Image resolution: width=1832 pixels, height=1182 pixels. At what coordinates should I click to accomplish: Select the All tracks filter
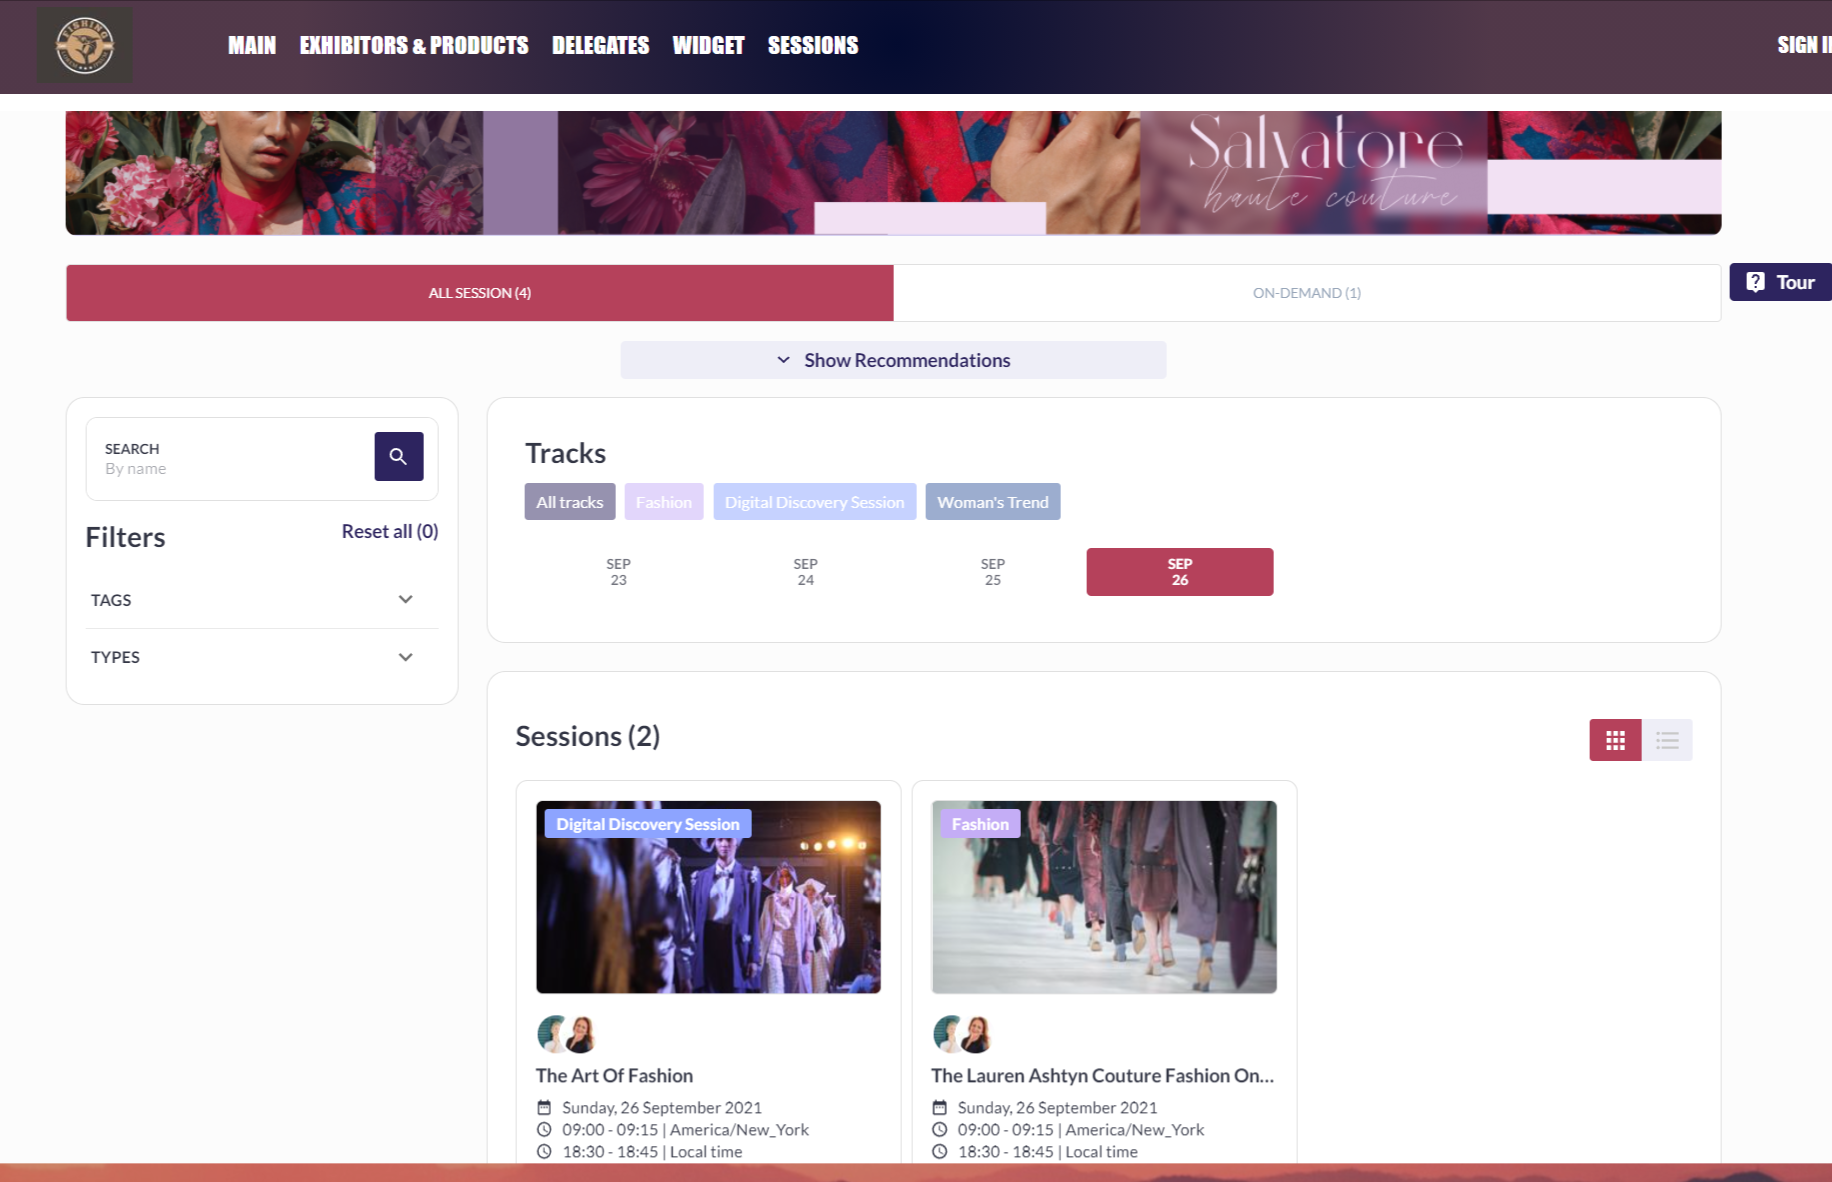click(x=570, y=502)
